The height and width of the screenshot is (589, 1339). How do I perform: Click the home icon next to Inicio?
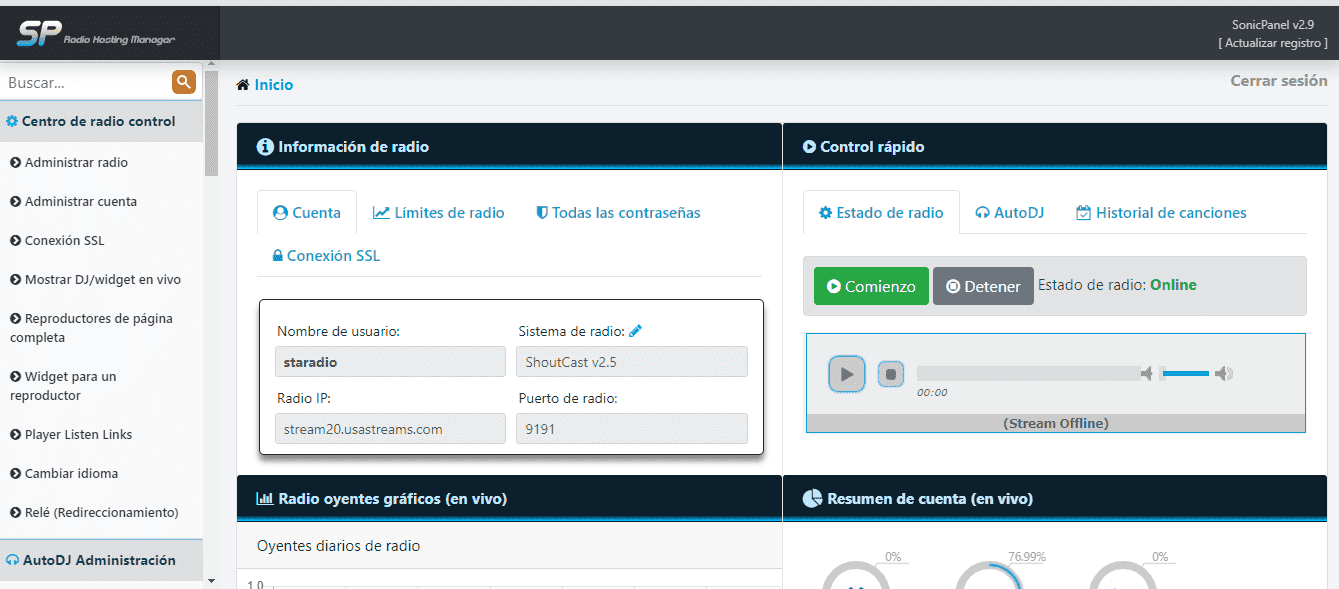pos(243,85)
